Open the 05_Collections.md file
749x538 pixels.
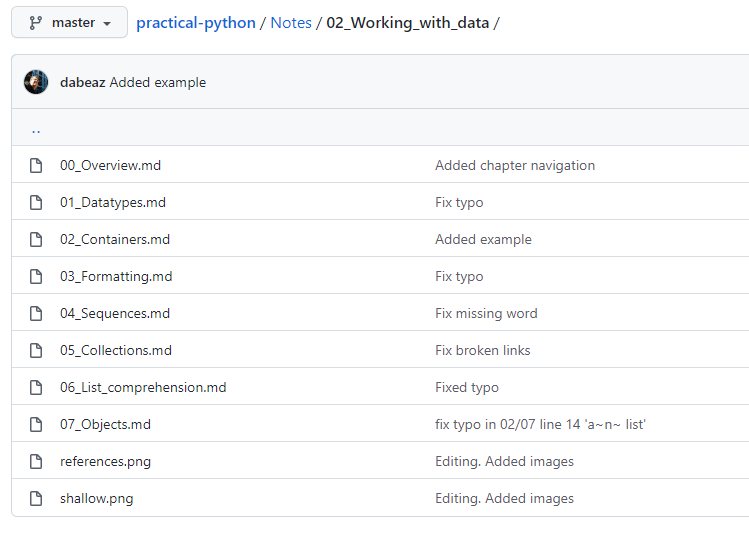tap(116, 350)
